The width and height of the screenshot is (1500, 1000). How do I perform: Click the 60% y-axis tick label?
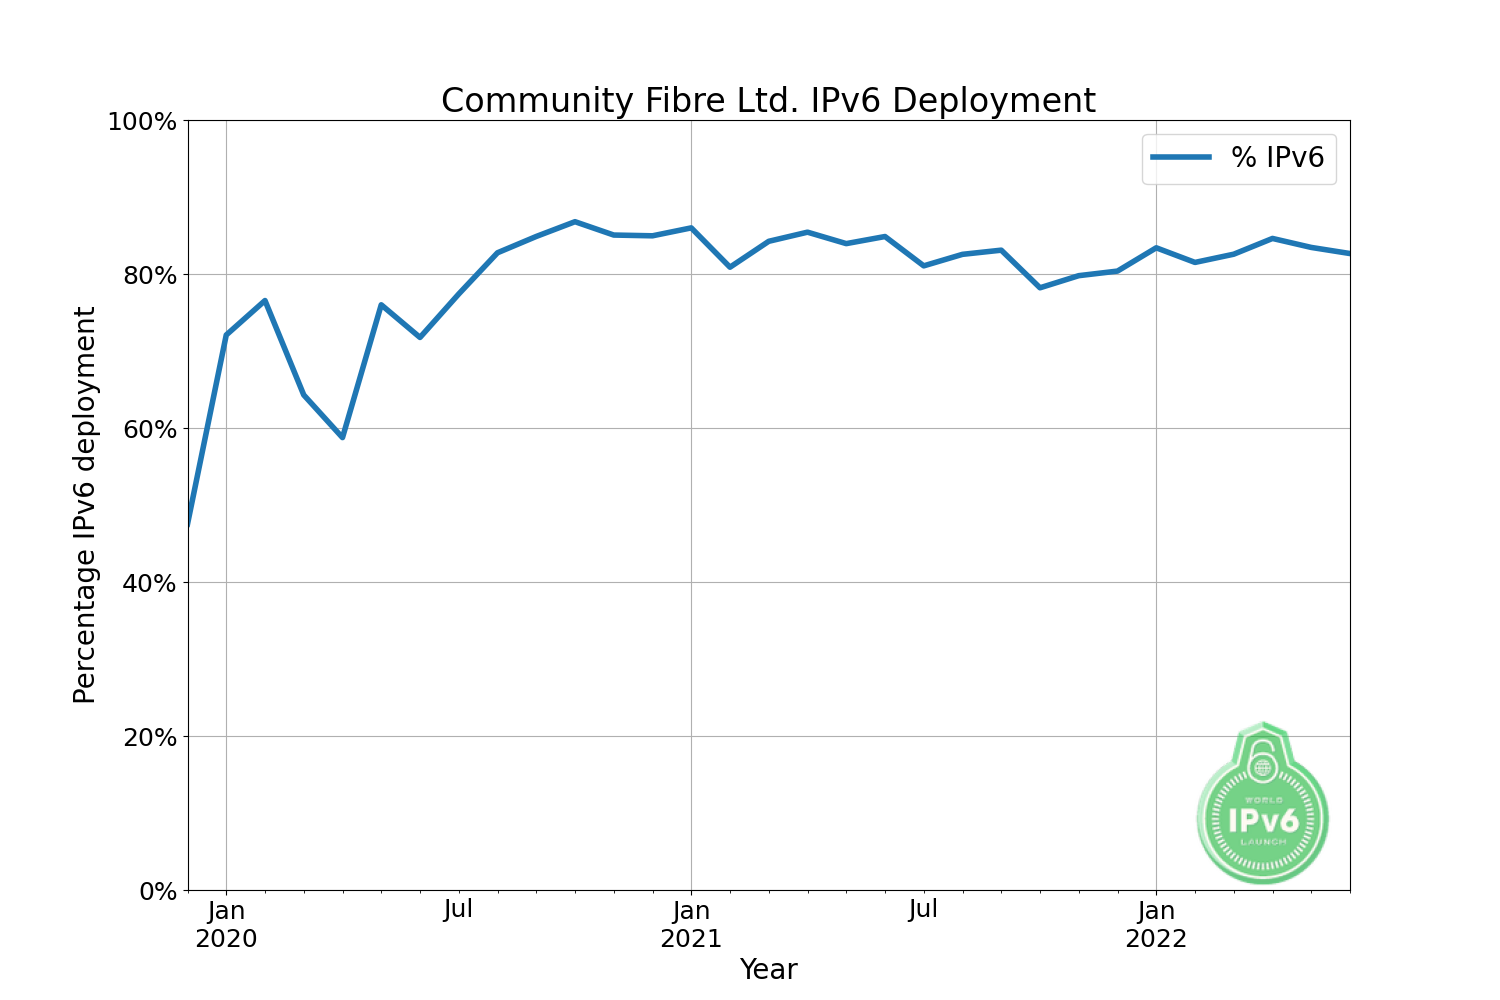click(148, 429)
